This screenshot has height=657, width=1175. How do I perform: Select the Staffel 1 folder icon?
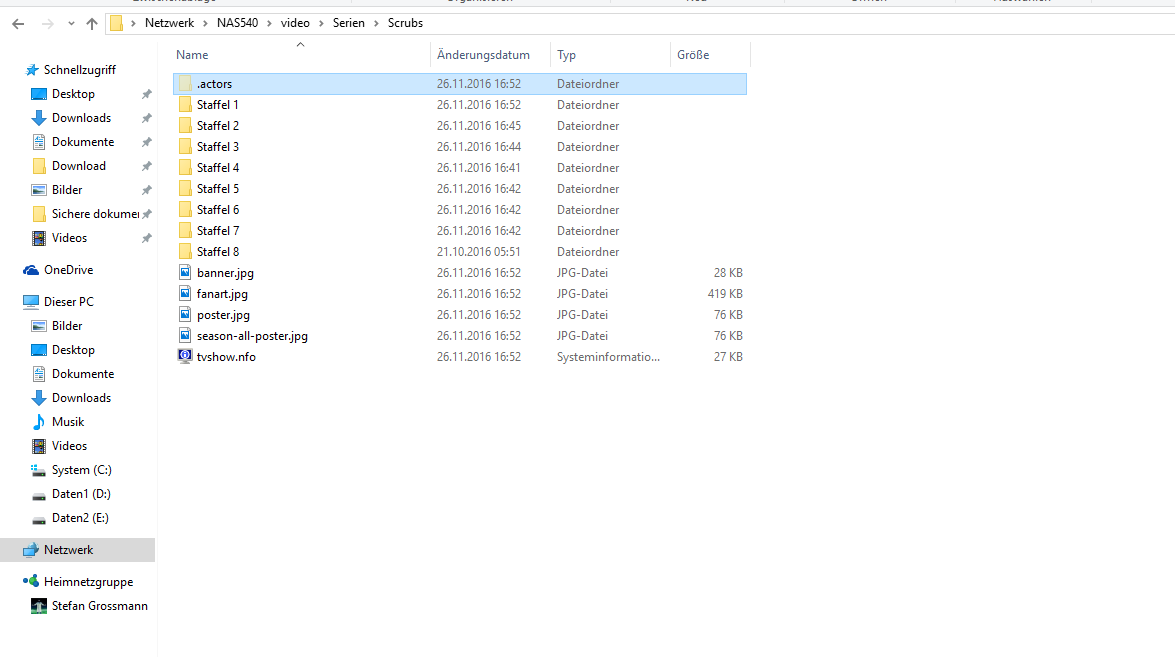click(x=185, y=104)
